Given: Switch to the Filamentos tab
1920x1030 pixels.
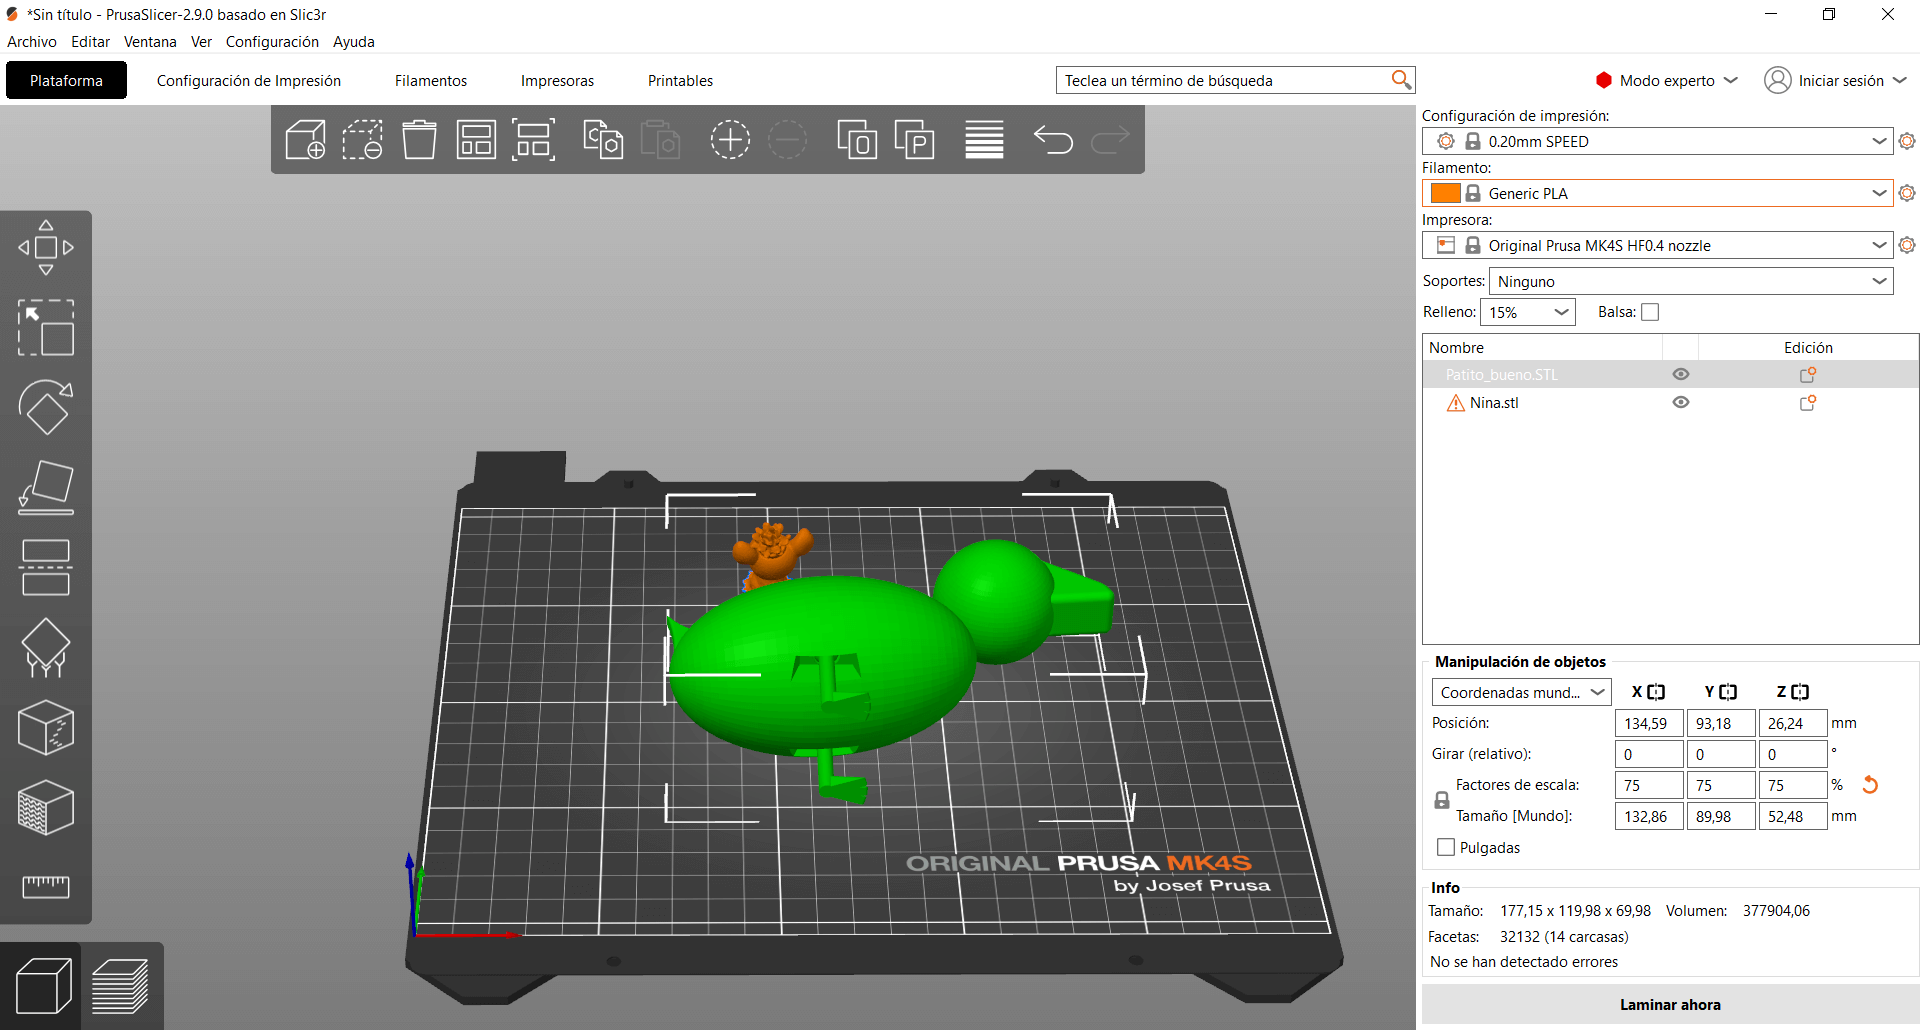Looking at the screenshot, I should coord(431,80).
